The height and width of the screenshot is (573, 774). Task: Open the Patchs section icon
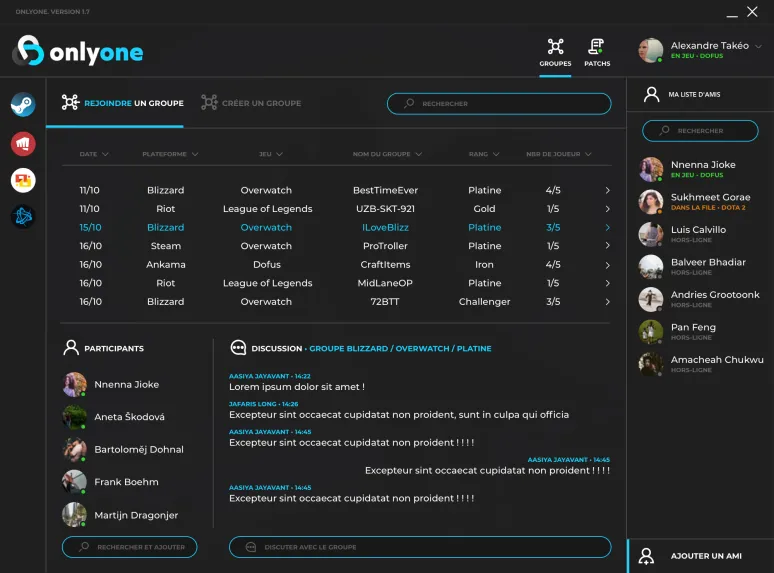coord(597,52)
